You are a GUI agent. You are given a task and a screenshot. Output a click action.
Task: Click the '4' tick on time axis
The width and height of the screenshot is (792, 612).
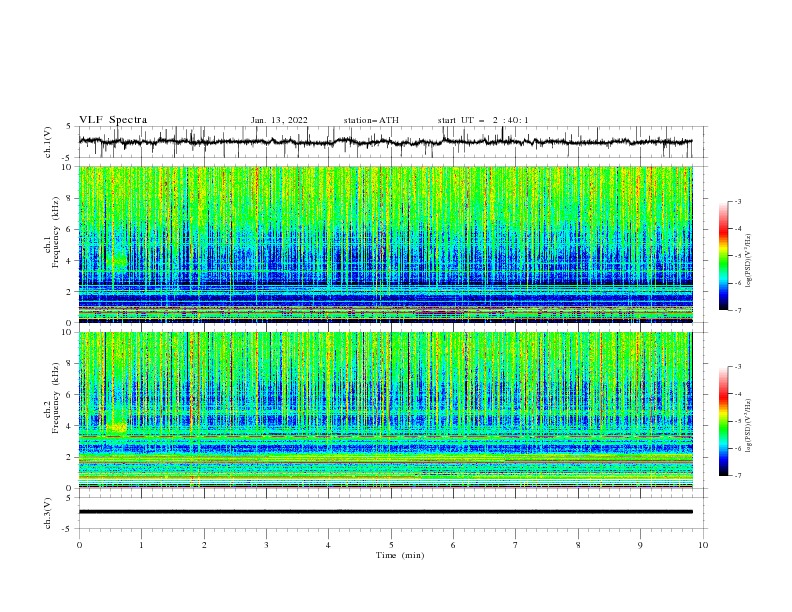coord(328,545)
